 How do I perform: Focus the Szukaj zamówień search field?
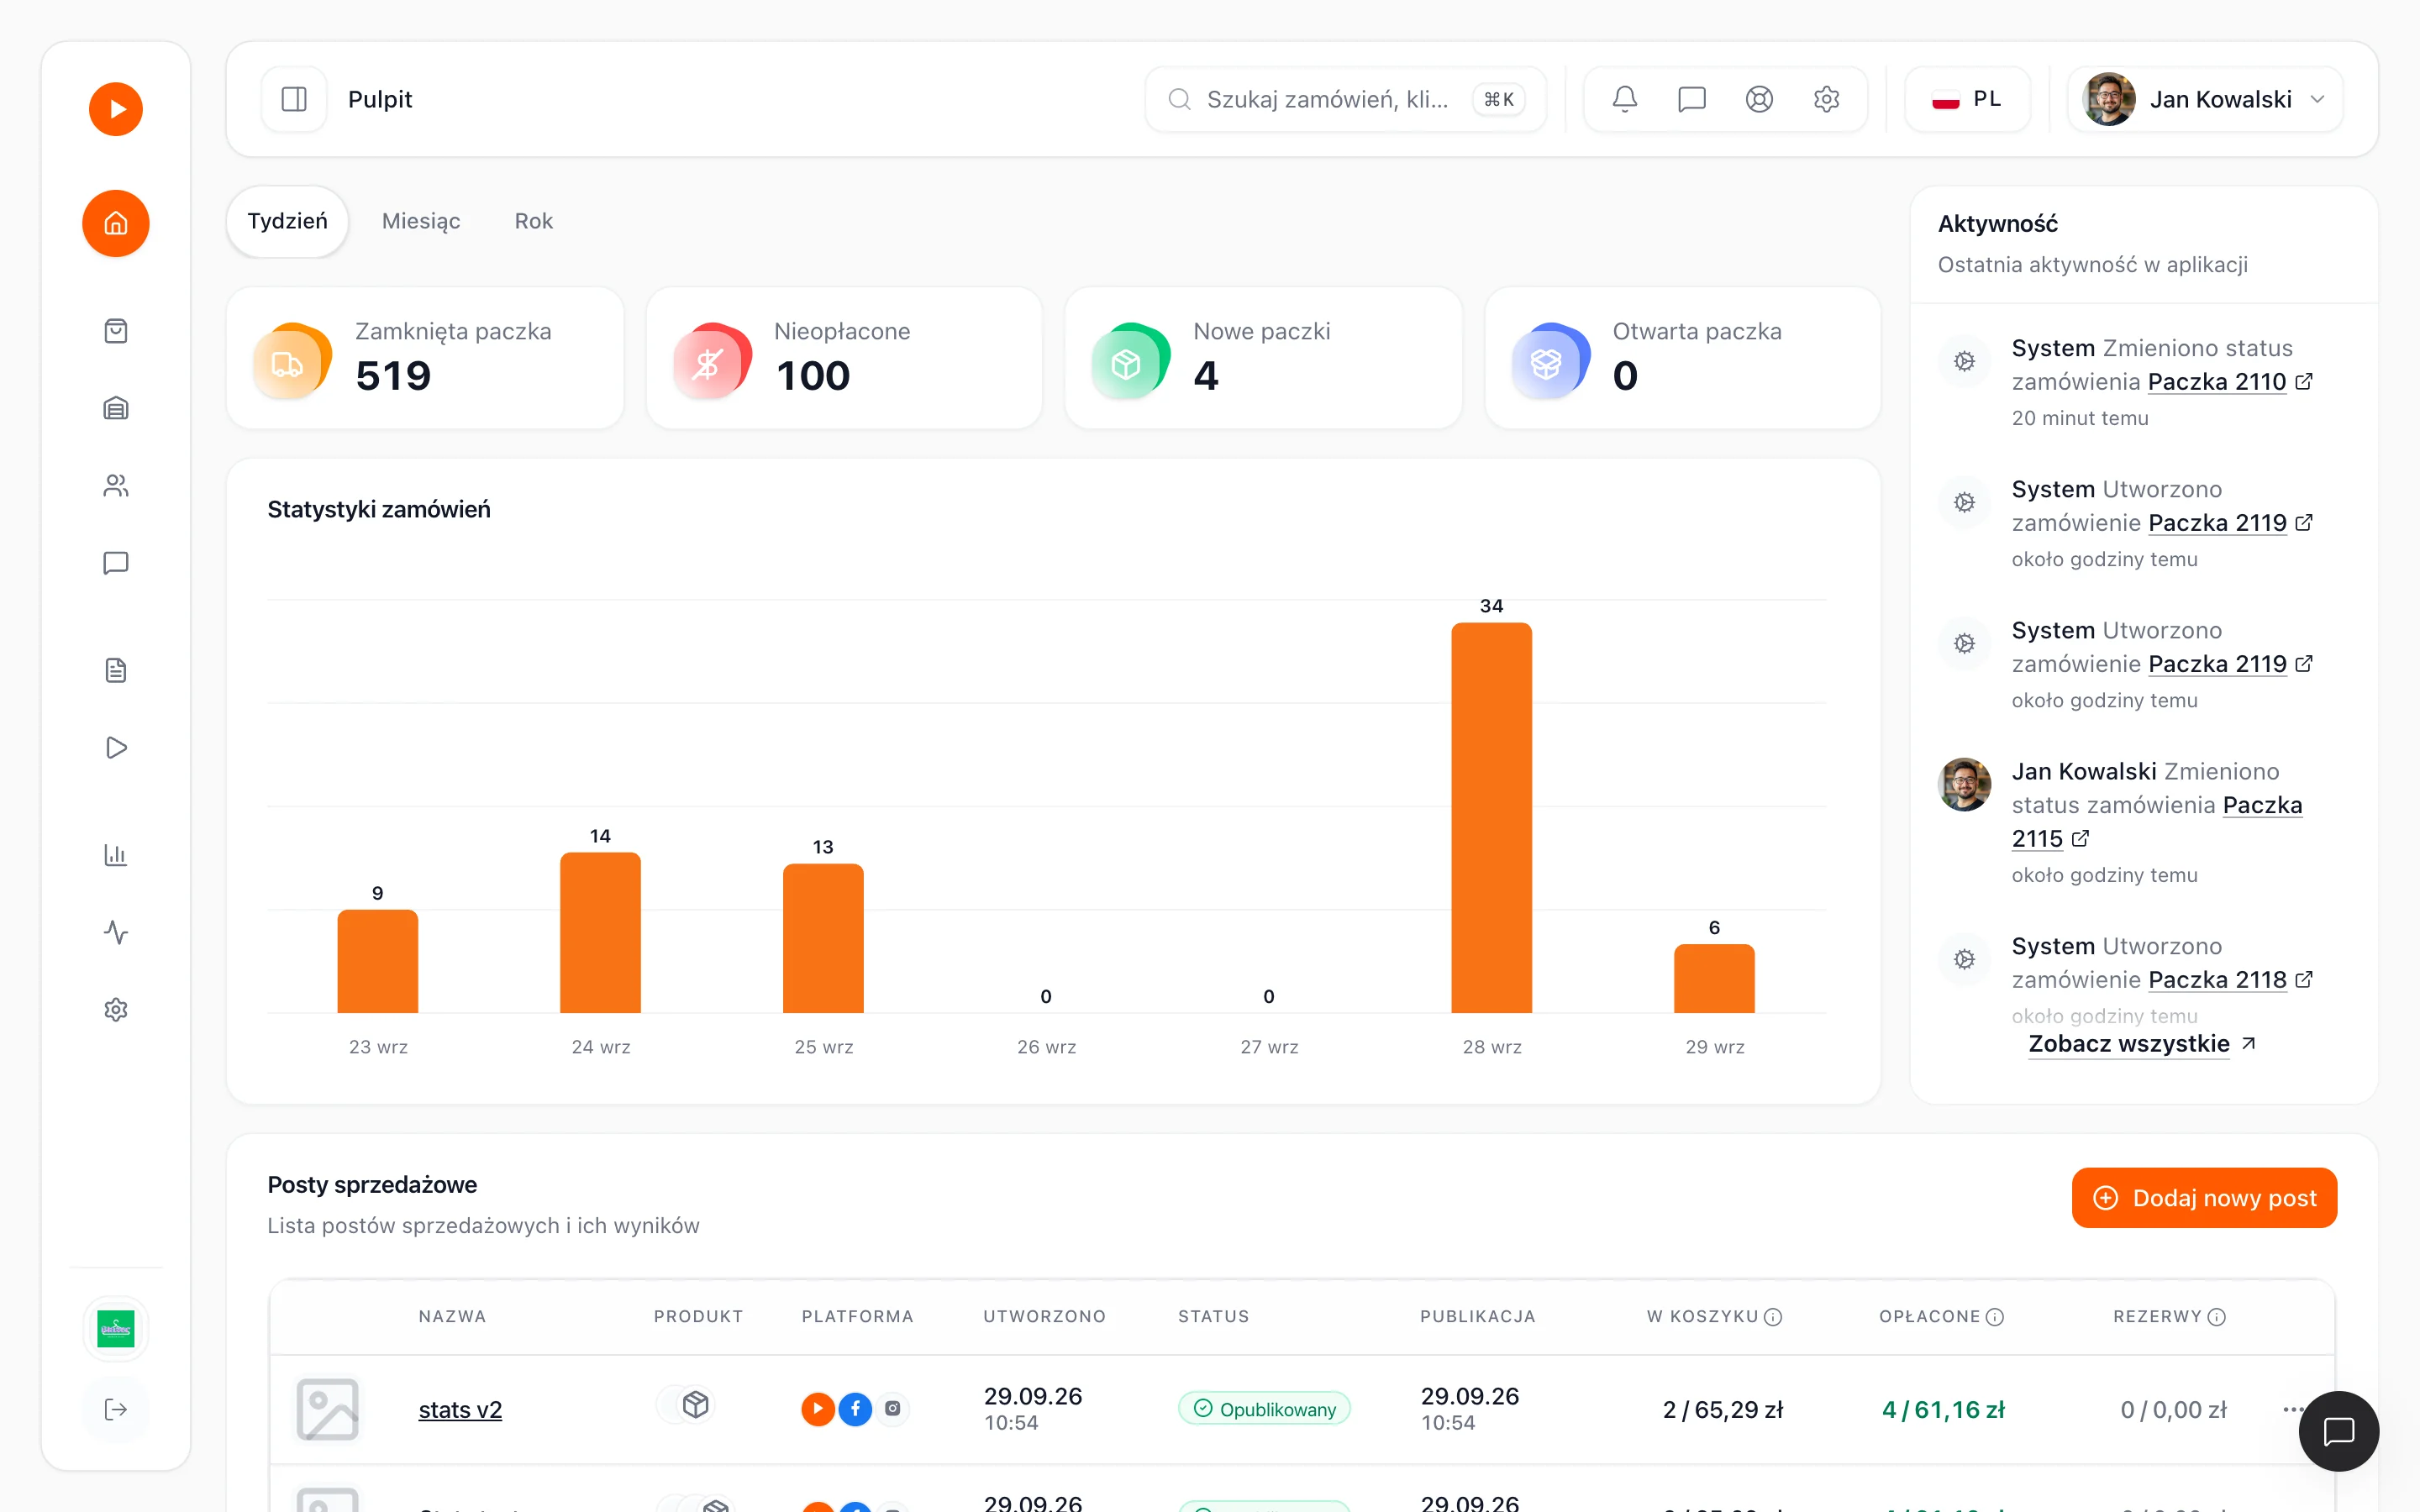pos(1345,99)
